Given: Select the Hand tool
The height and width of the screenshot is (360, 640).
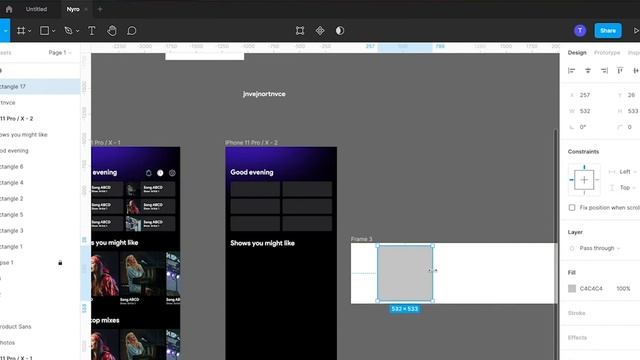Looking at the screenshot, I should (112, 31).
